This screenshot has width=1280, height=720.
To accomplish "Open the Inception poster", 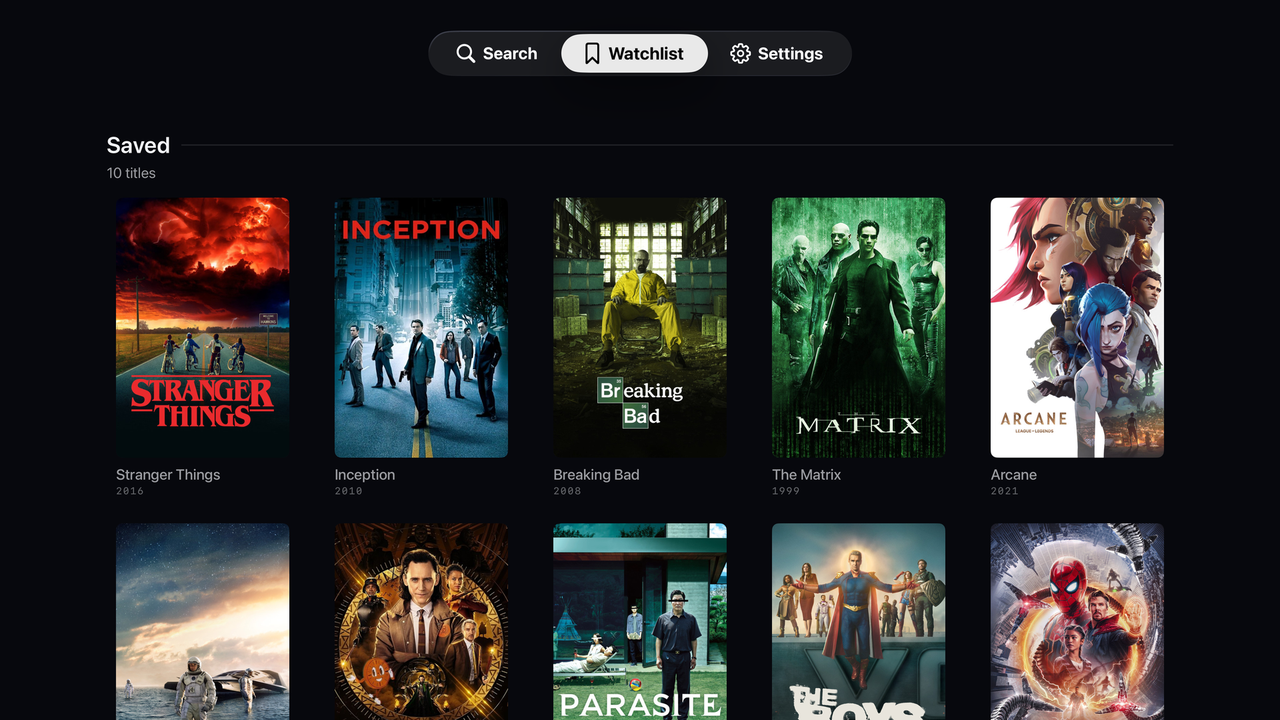I will [x=421, y=327].
